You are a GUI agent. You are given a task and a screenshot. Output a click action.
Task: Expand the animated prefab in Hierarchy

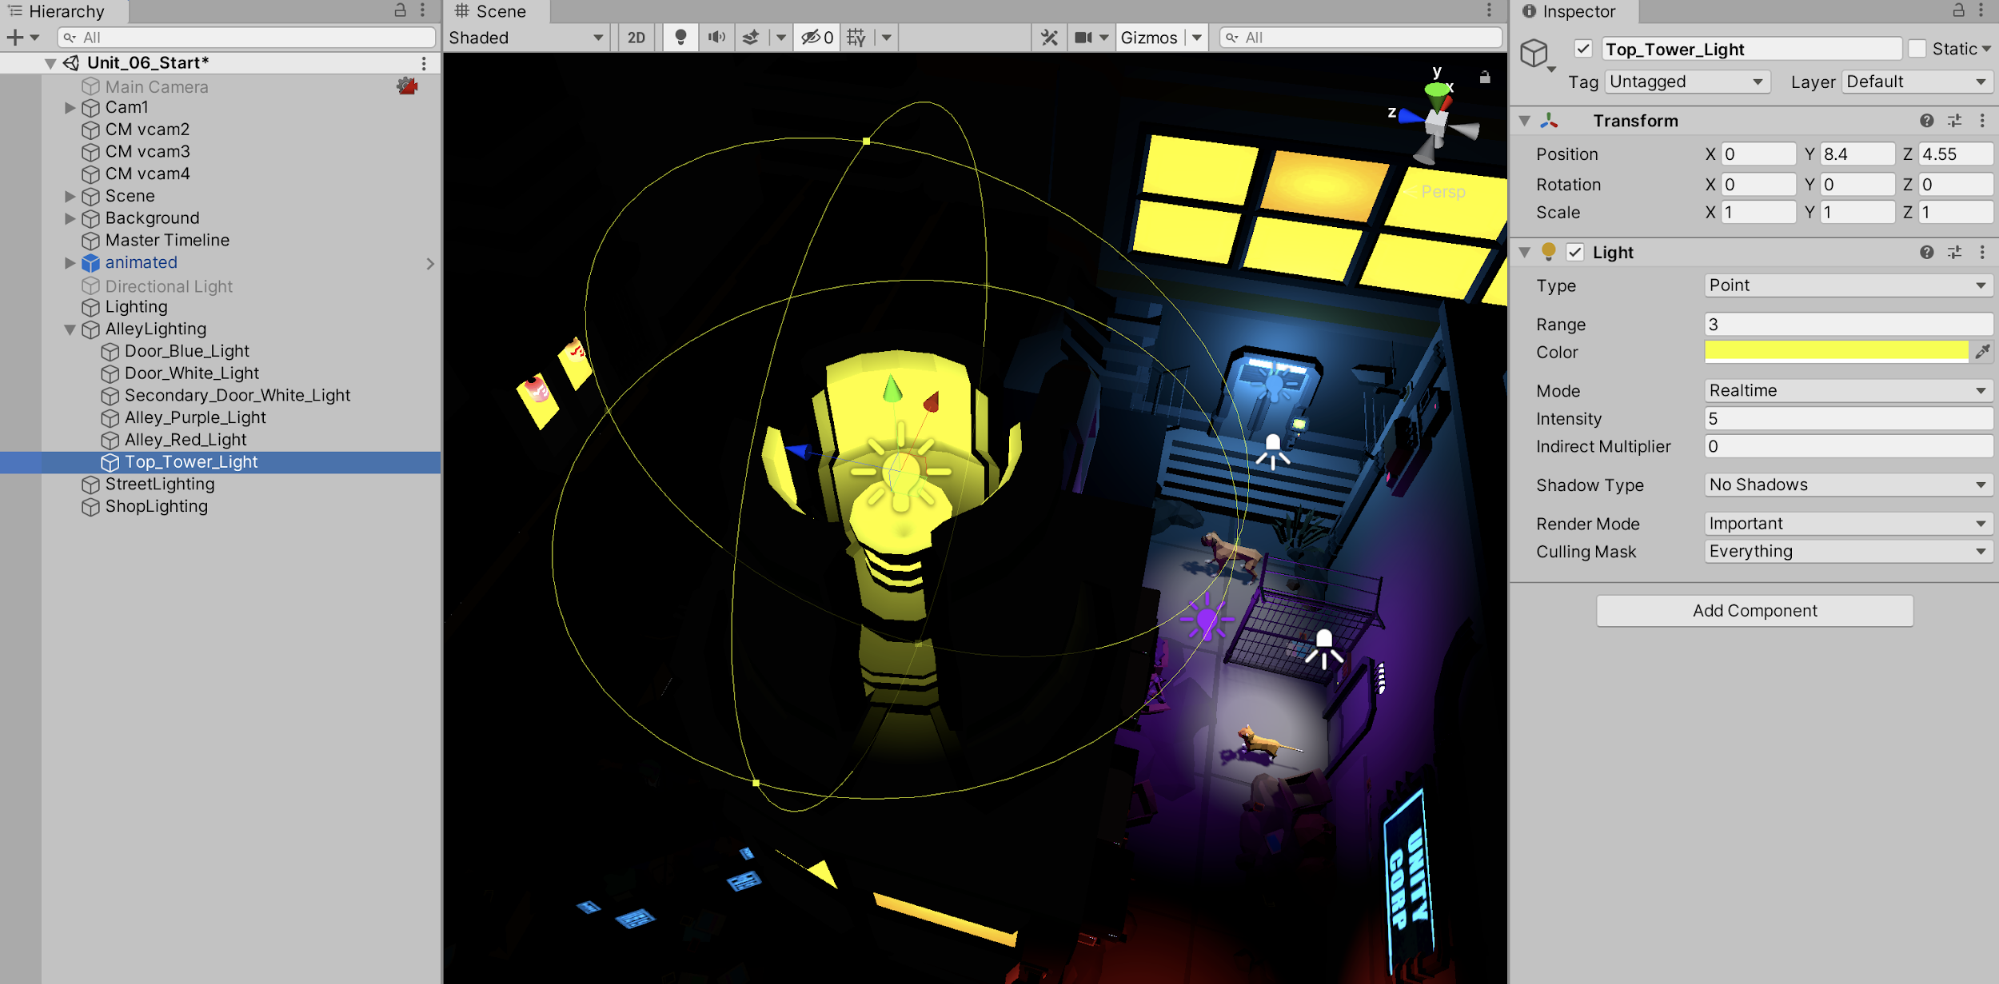coord(70,263)
